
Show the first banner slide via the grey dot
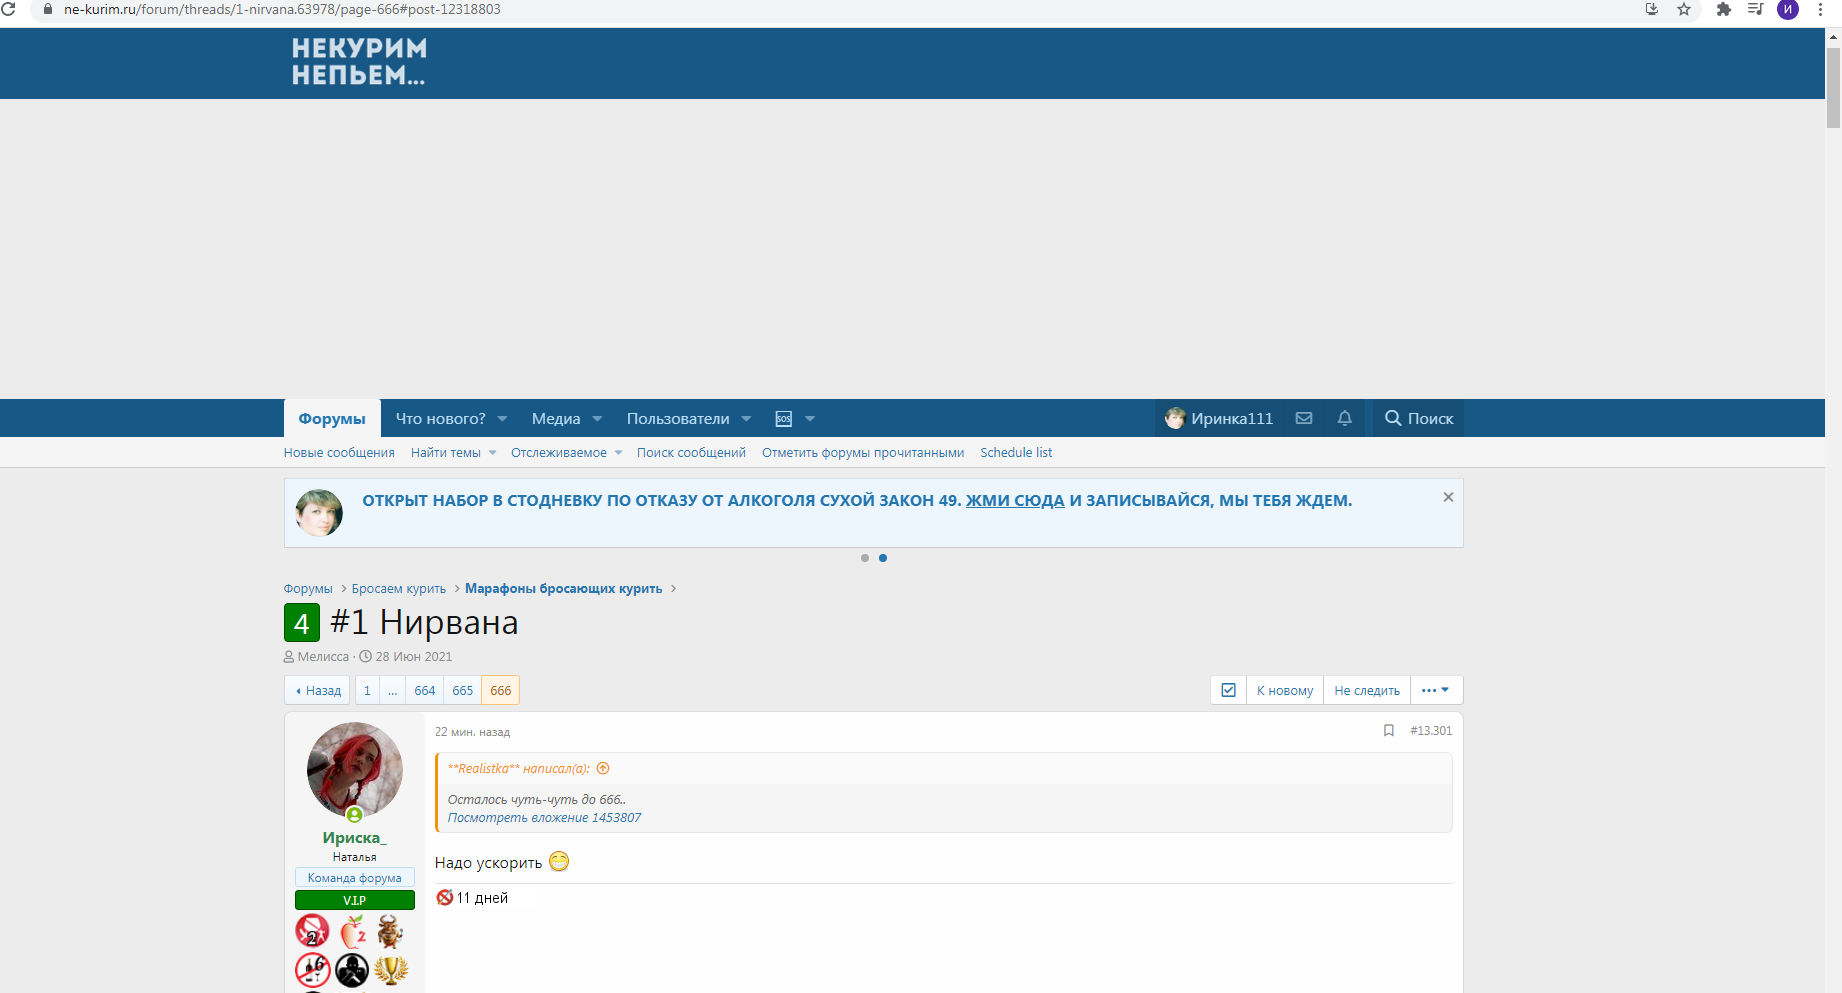(x=865, y=558)
